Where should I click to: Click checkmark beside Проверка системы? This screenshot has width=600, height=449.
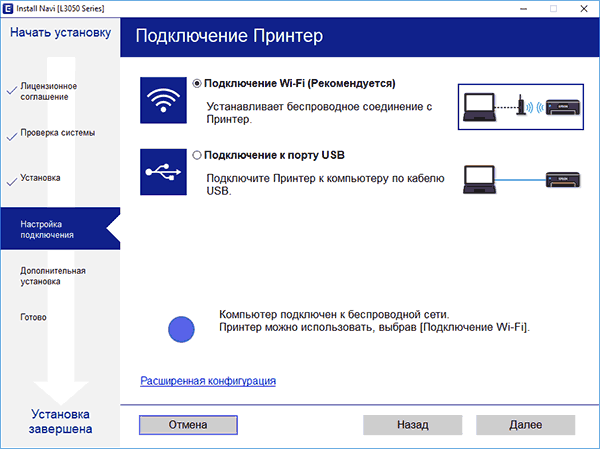tap(12, 136)
